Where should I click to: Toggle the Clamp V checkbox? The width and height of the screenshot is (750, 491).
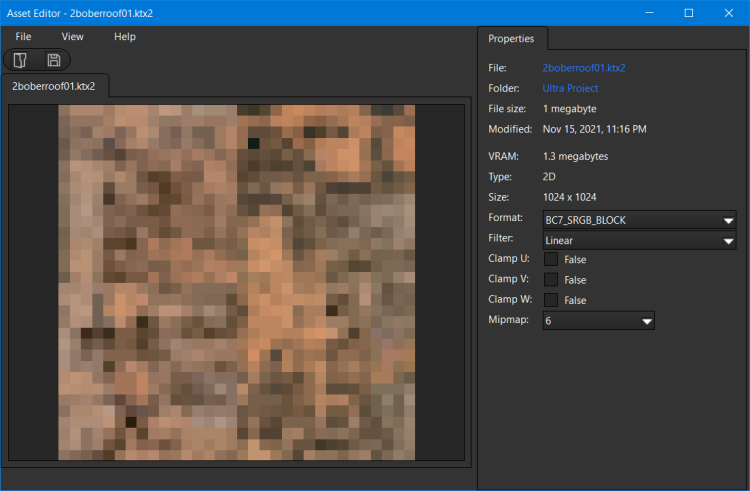click(x=551, y=280)
